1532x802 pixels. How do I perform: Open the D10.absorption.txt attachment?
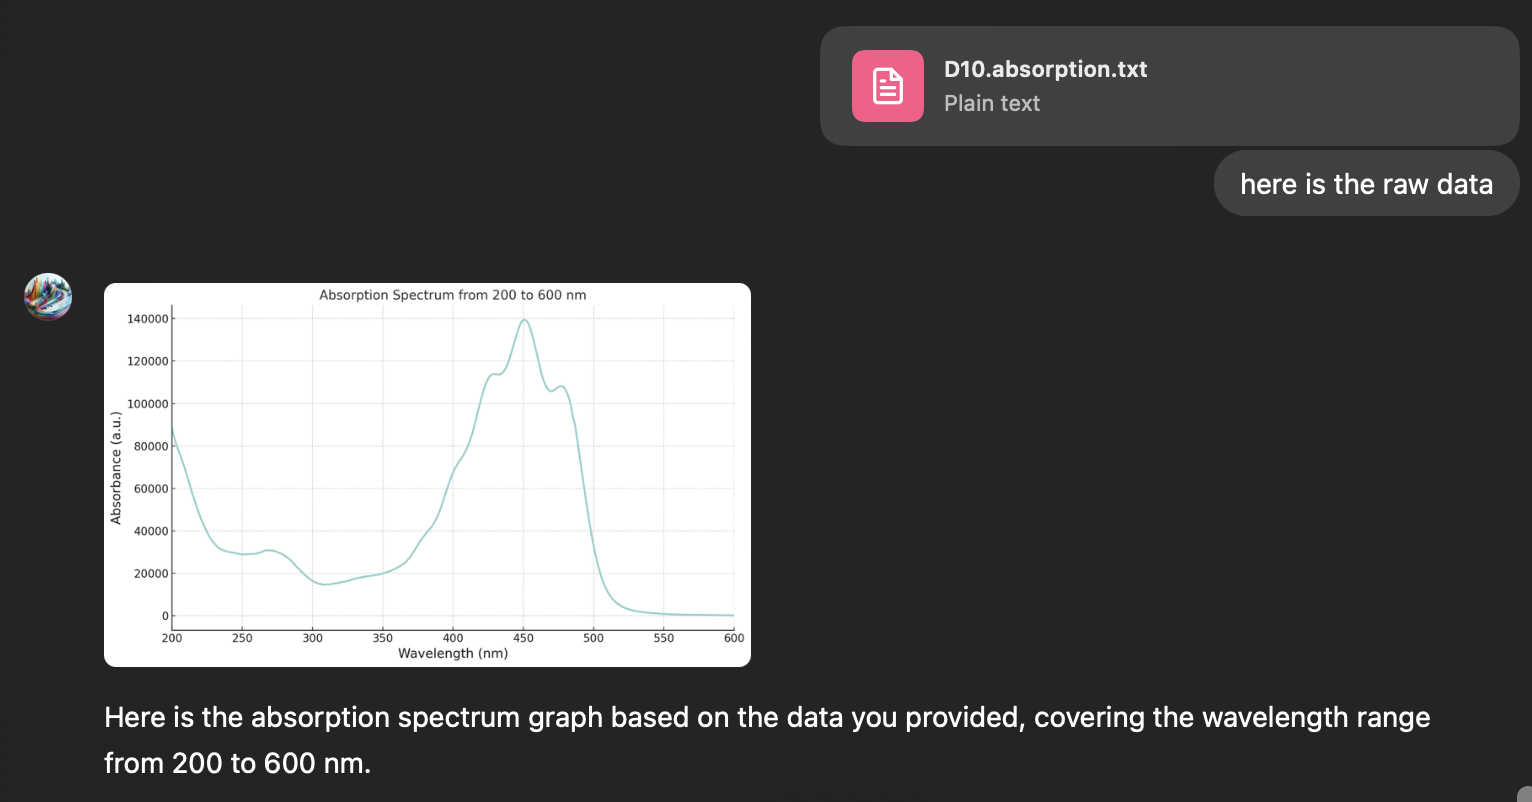1170,86
